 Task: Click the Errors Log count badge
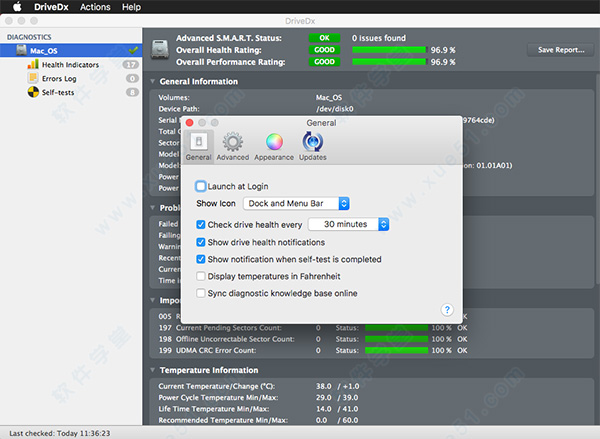132,78
